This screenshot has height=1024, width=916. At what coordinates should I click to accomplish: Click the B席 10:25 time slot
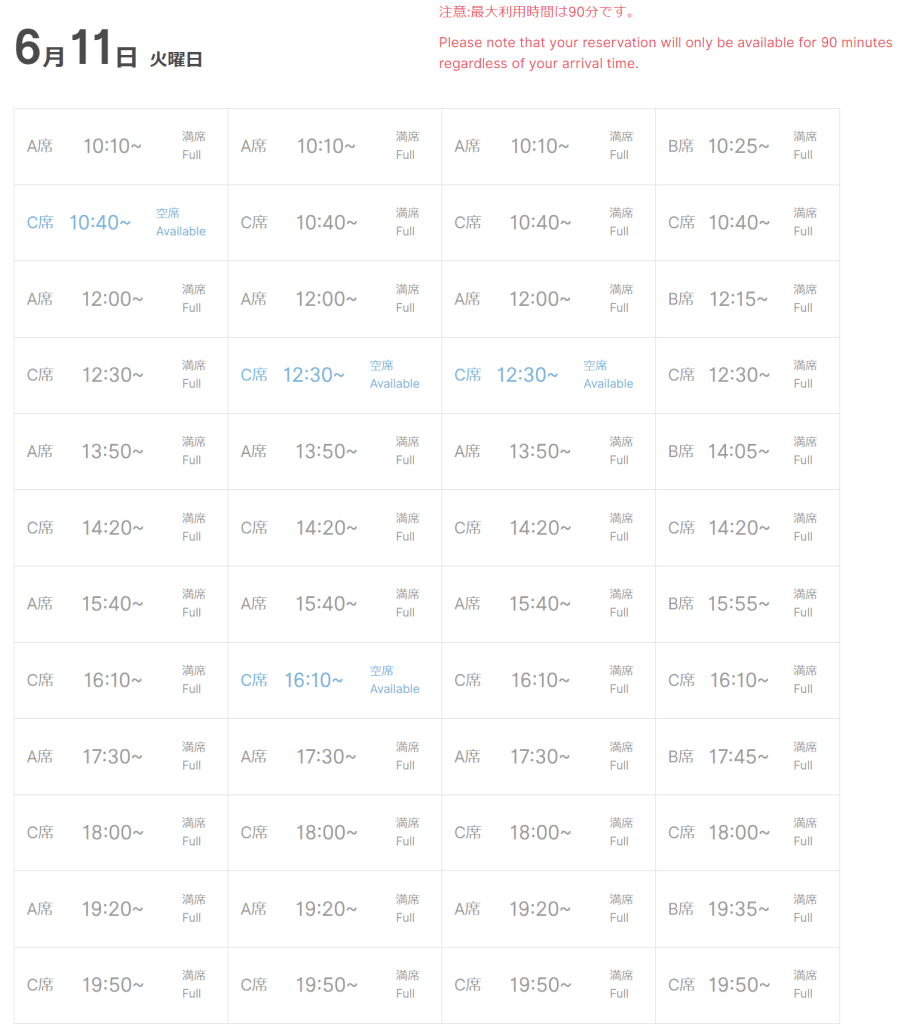point(738,146)
